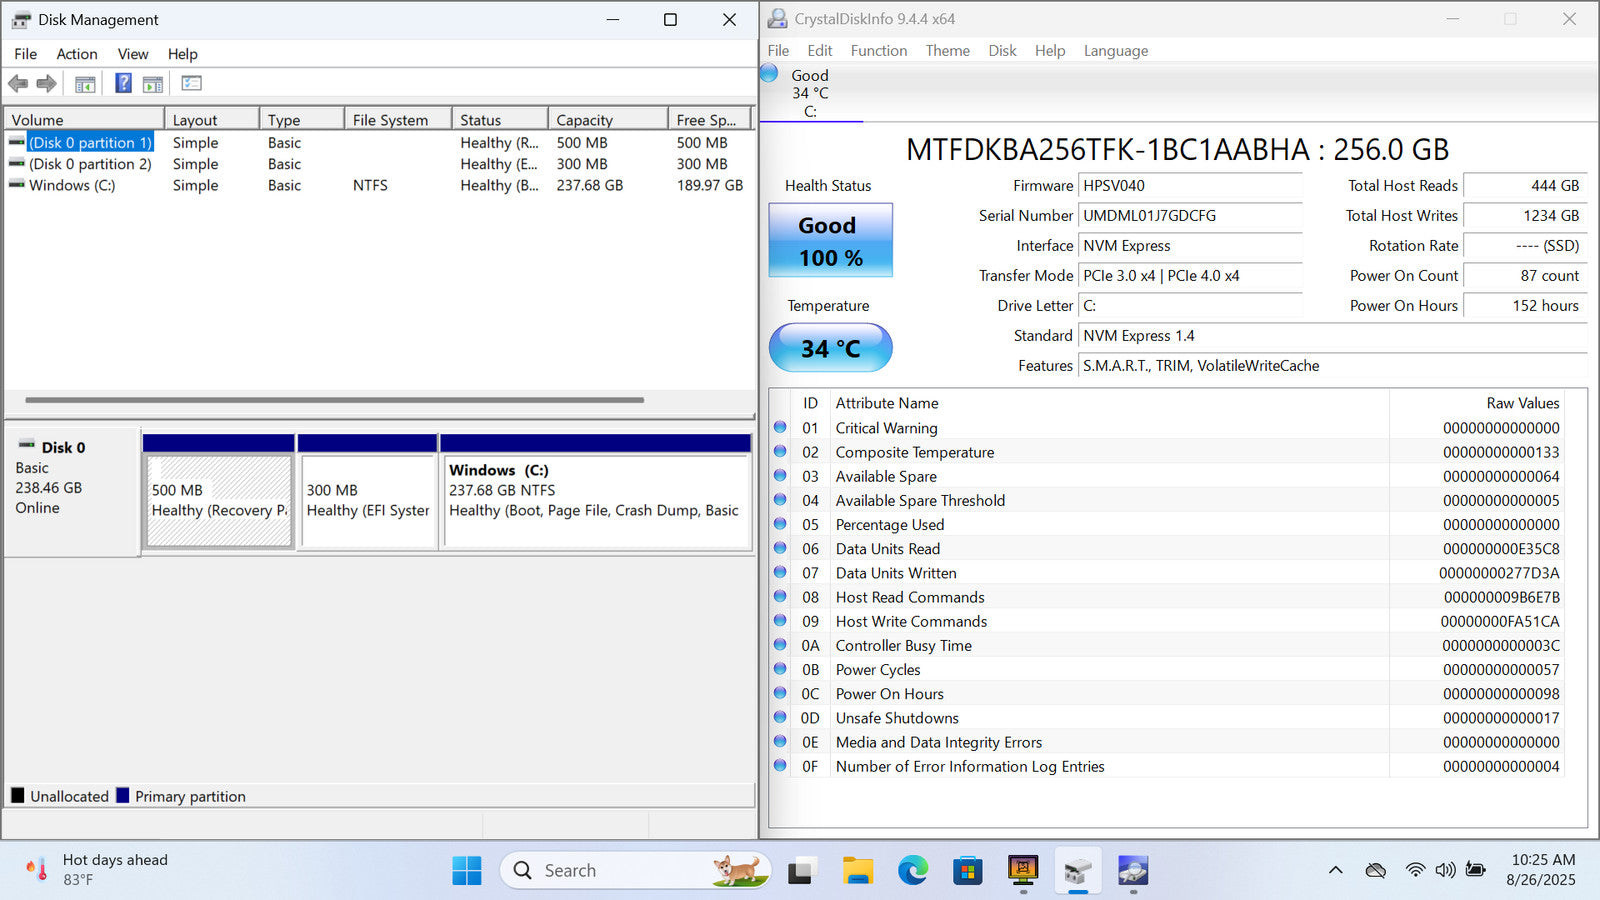This screenshot has width=1600, height=900.
Task: Click the Power On Count value 87 count
Action: [1524, 275]
